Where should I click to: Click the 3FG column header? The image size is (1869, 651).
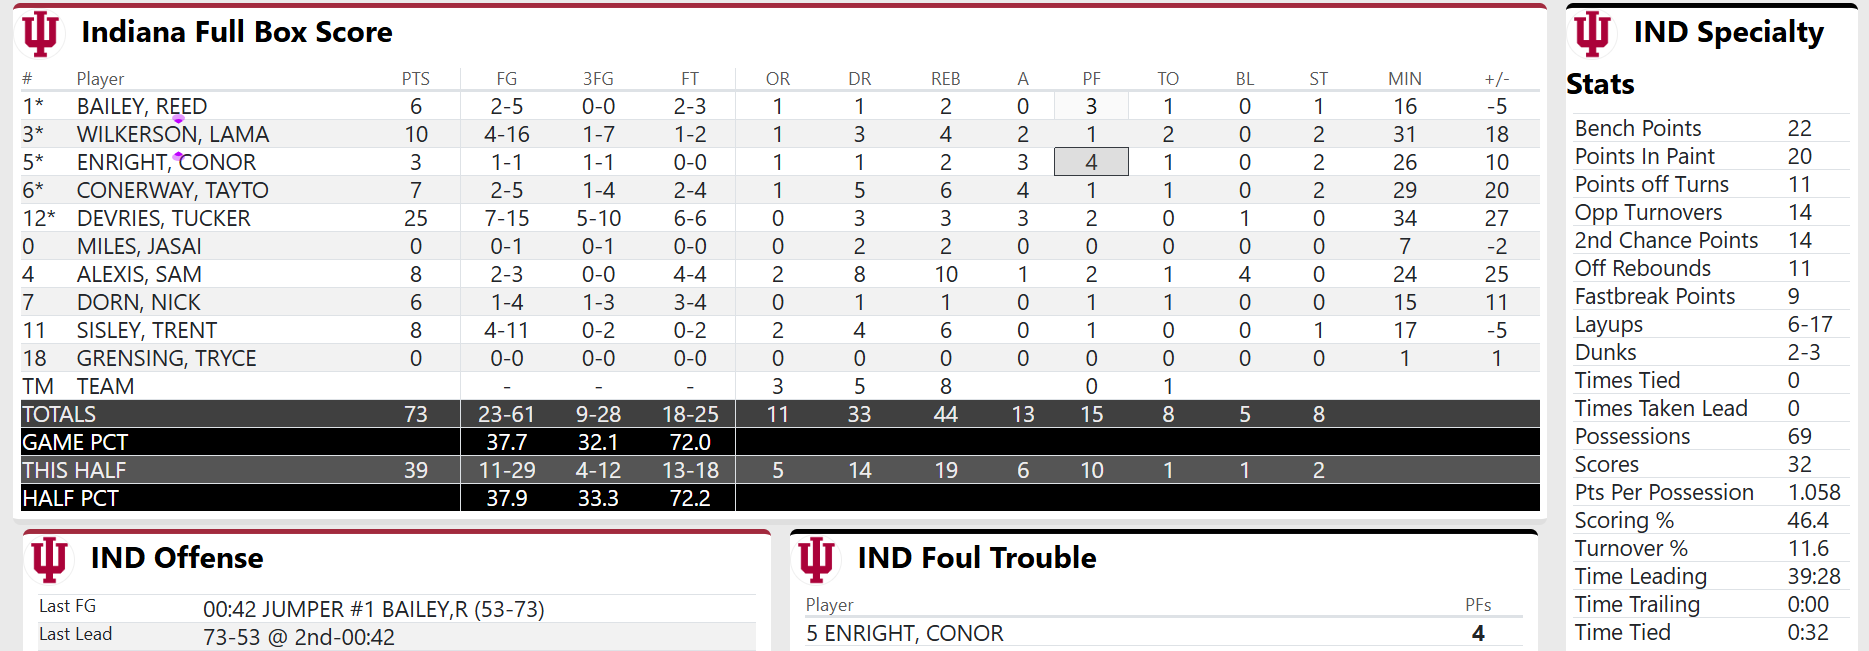(x=598, y=79)
